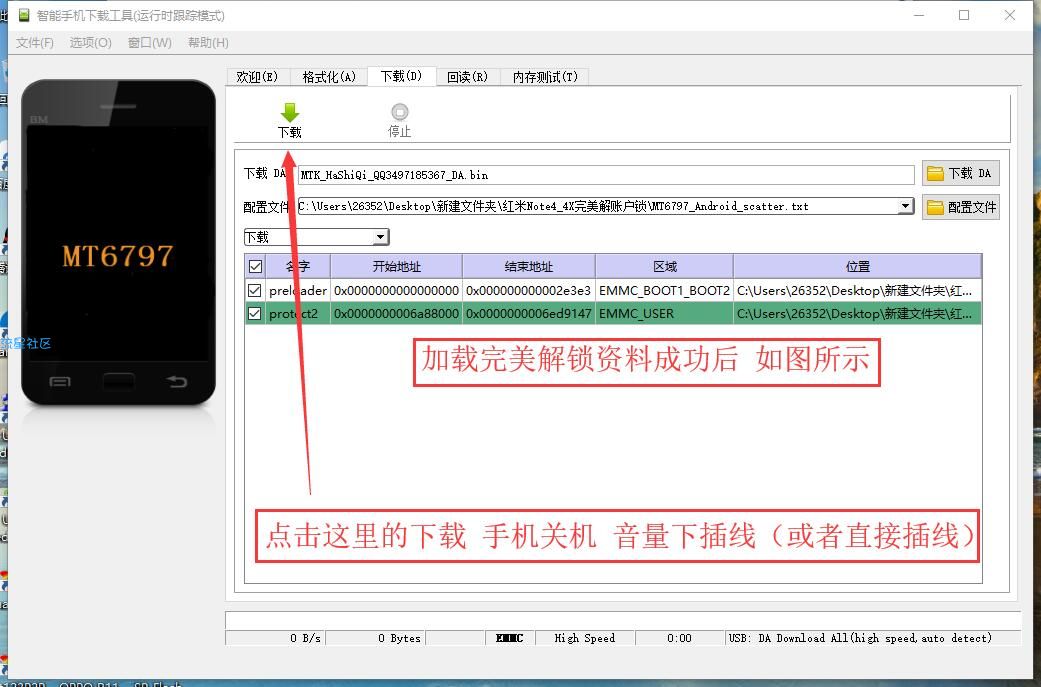Viewport: 1041px width, 687px height.
Task: Click the 结束地址 column header
Action: [528, 267]
